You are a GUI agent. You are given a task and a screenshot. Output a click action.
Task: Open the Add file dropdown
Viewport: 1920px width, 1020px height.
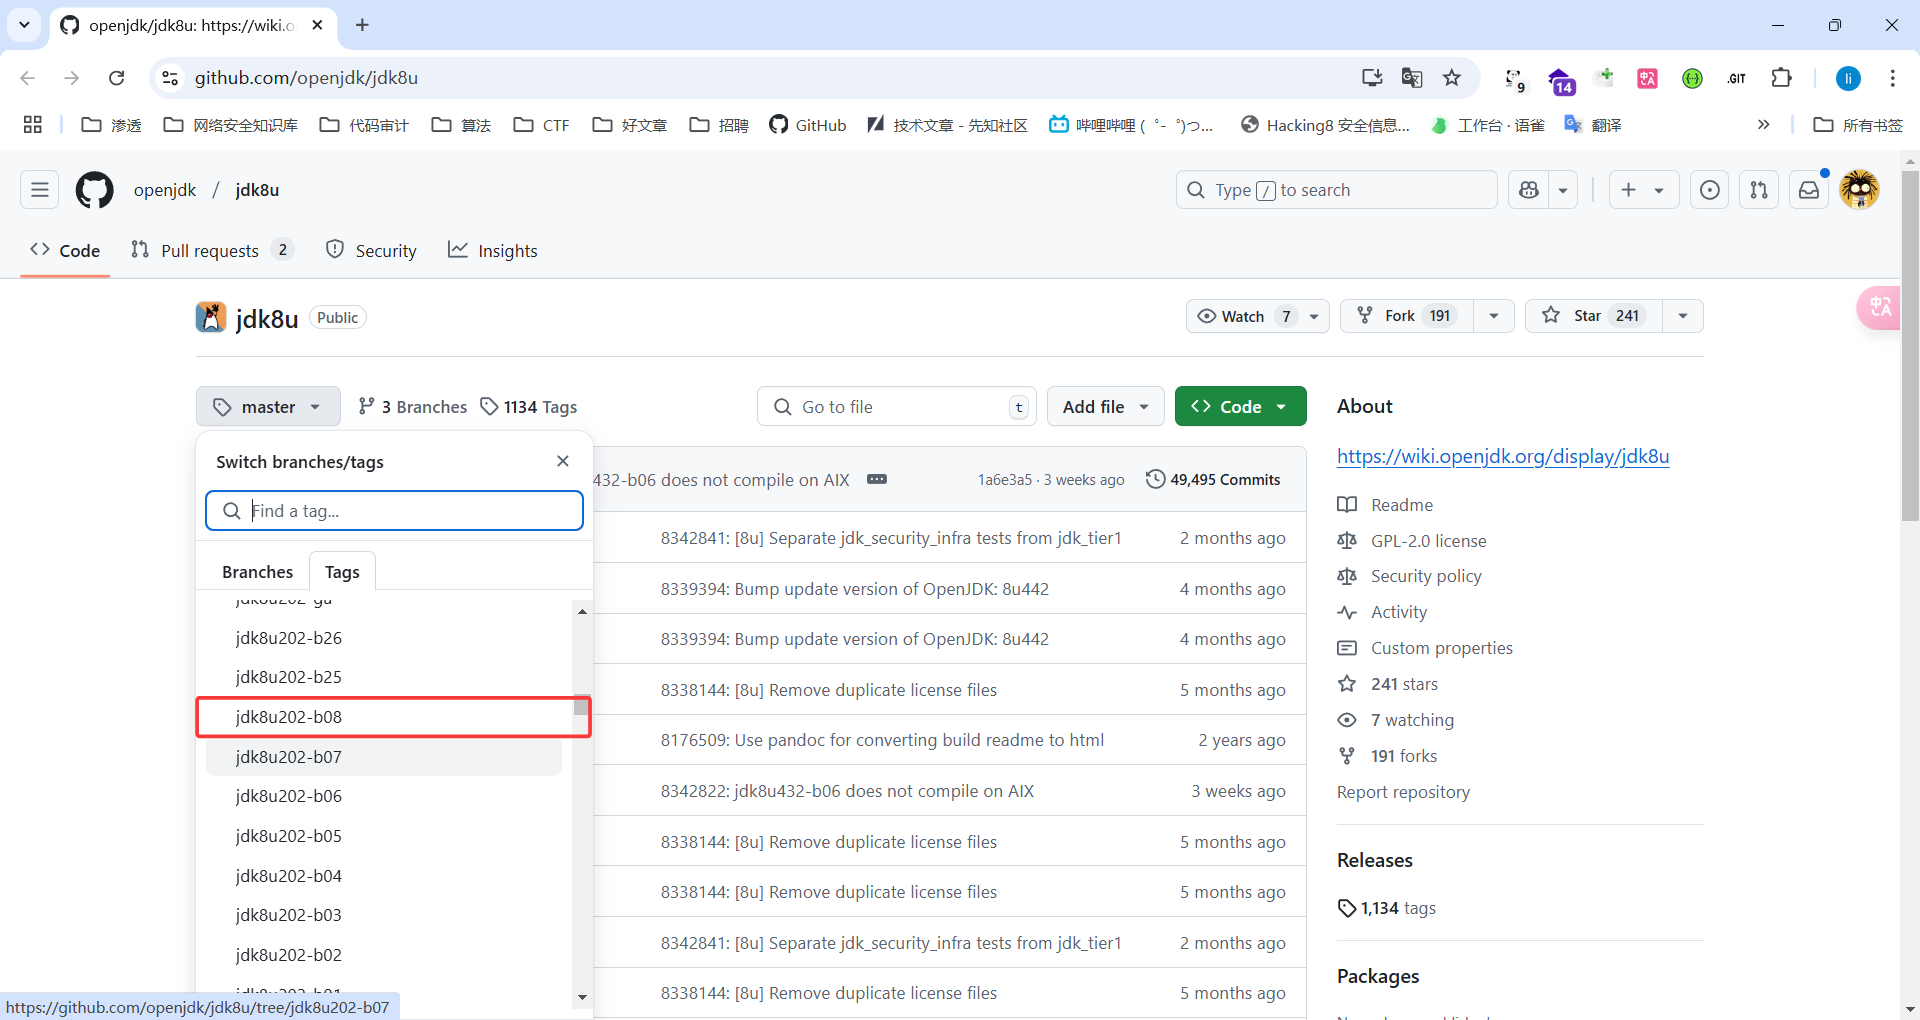point(1105,407)
